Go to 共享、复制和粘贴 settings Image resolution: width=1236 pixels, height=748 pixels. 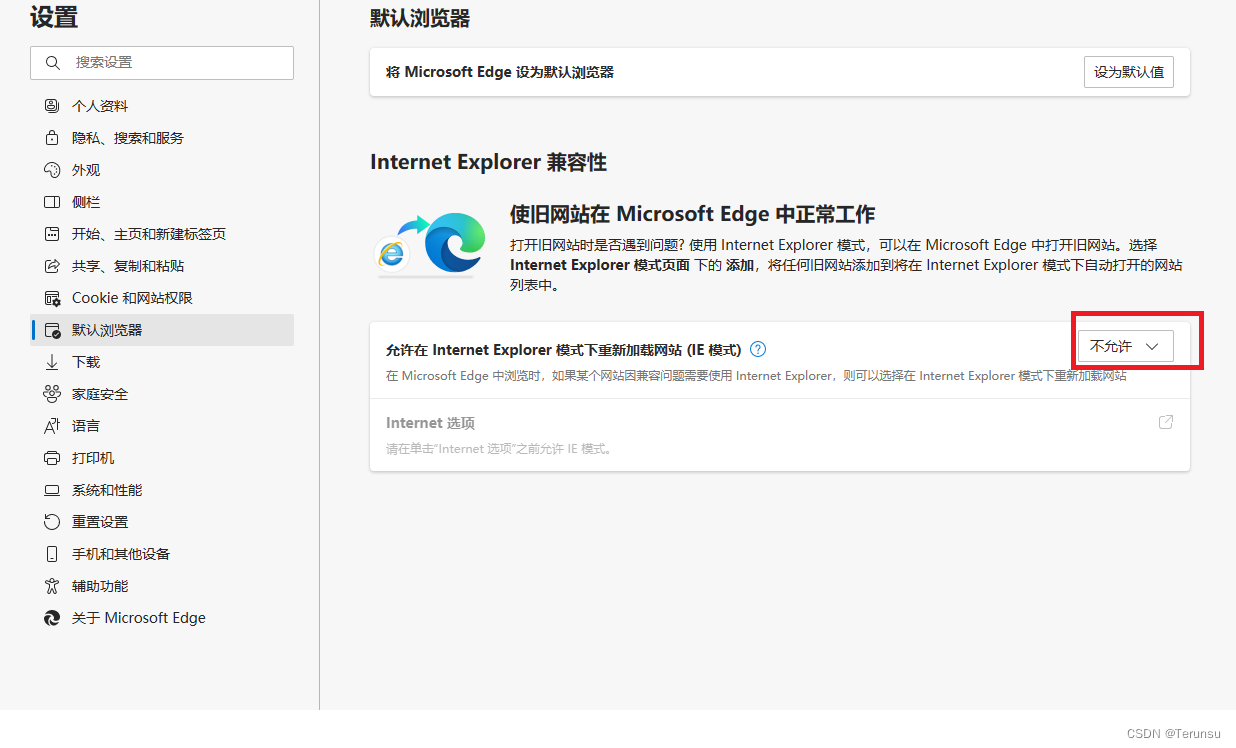(162, 266)
